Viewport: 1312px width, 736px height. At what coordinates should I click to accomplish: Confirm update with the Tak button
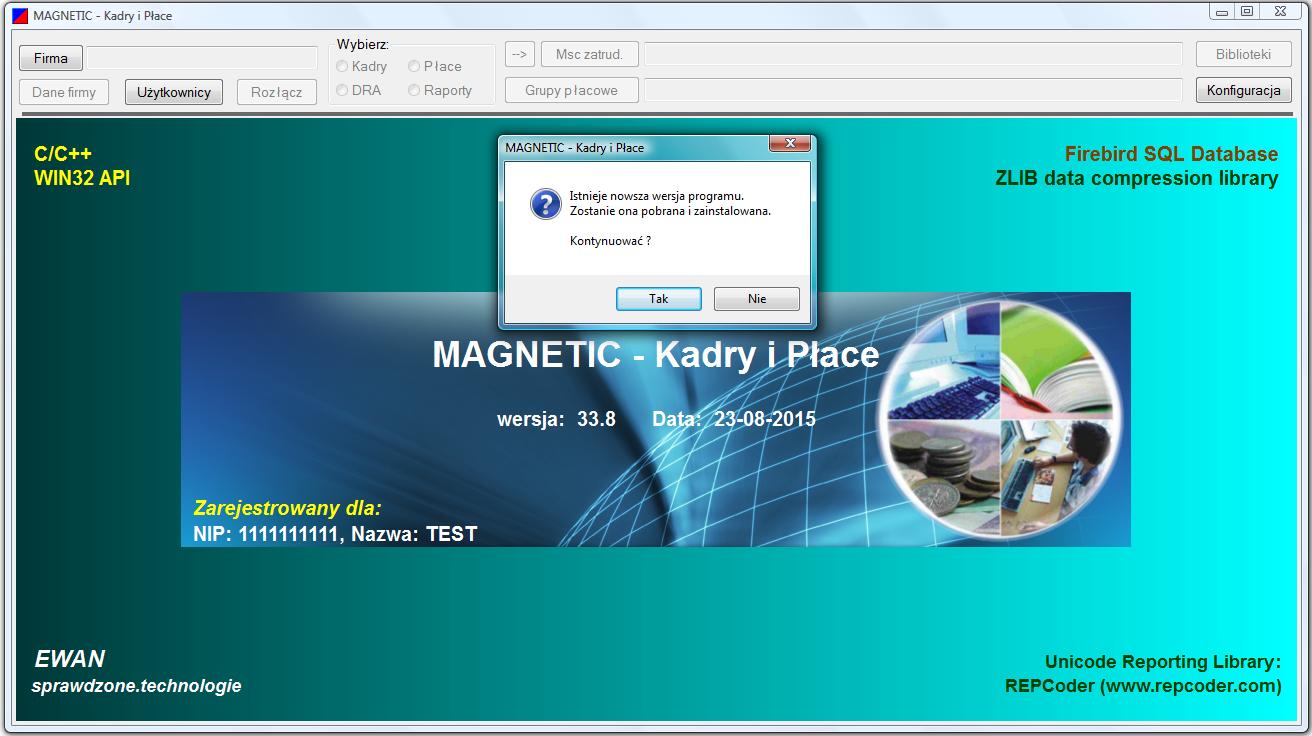658,299
